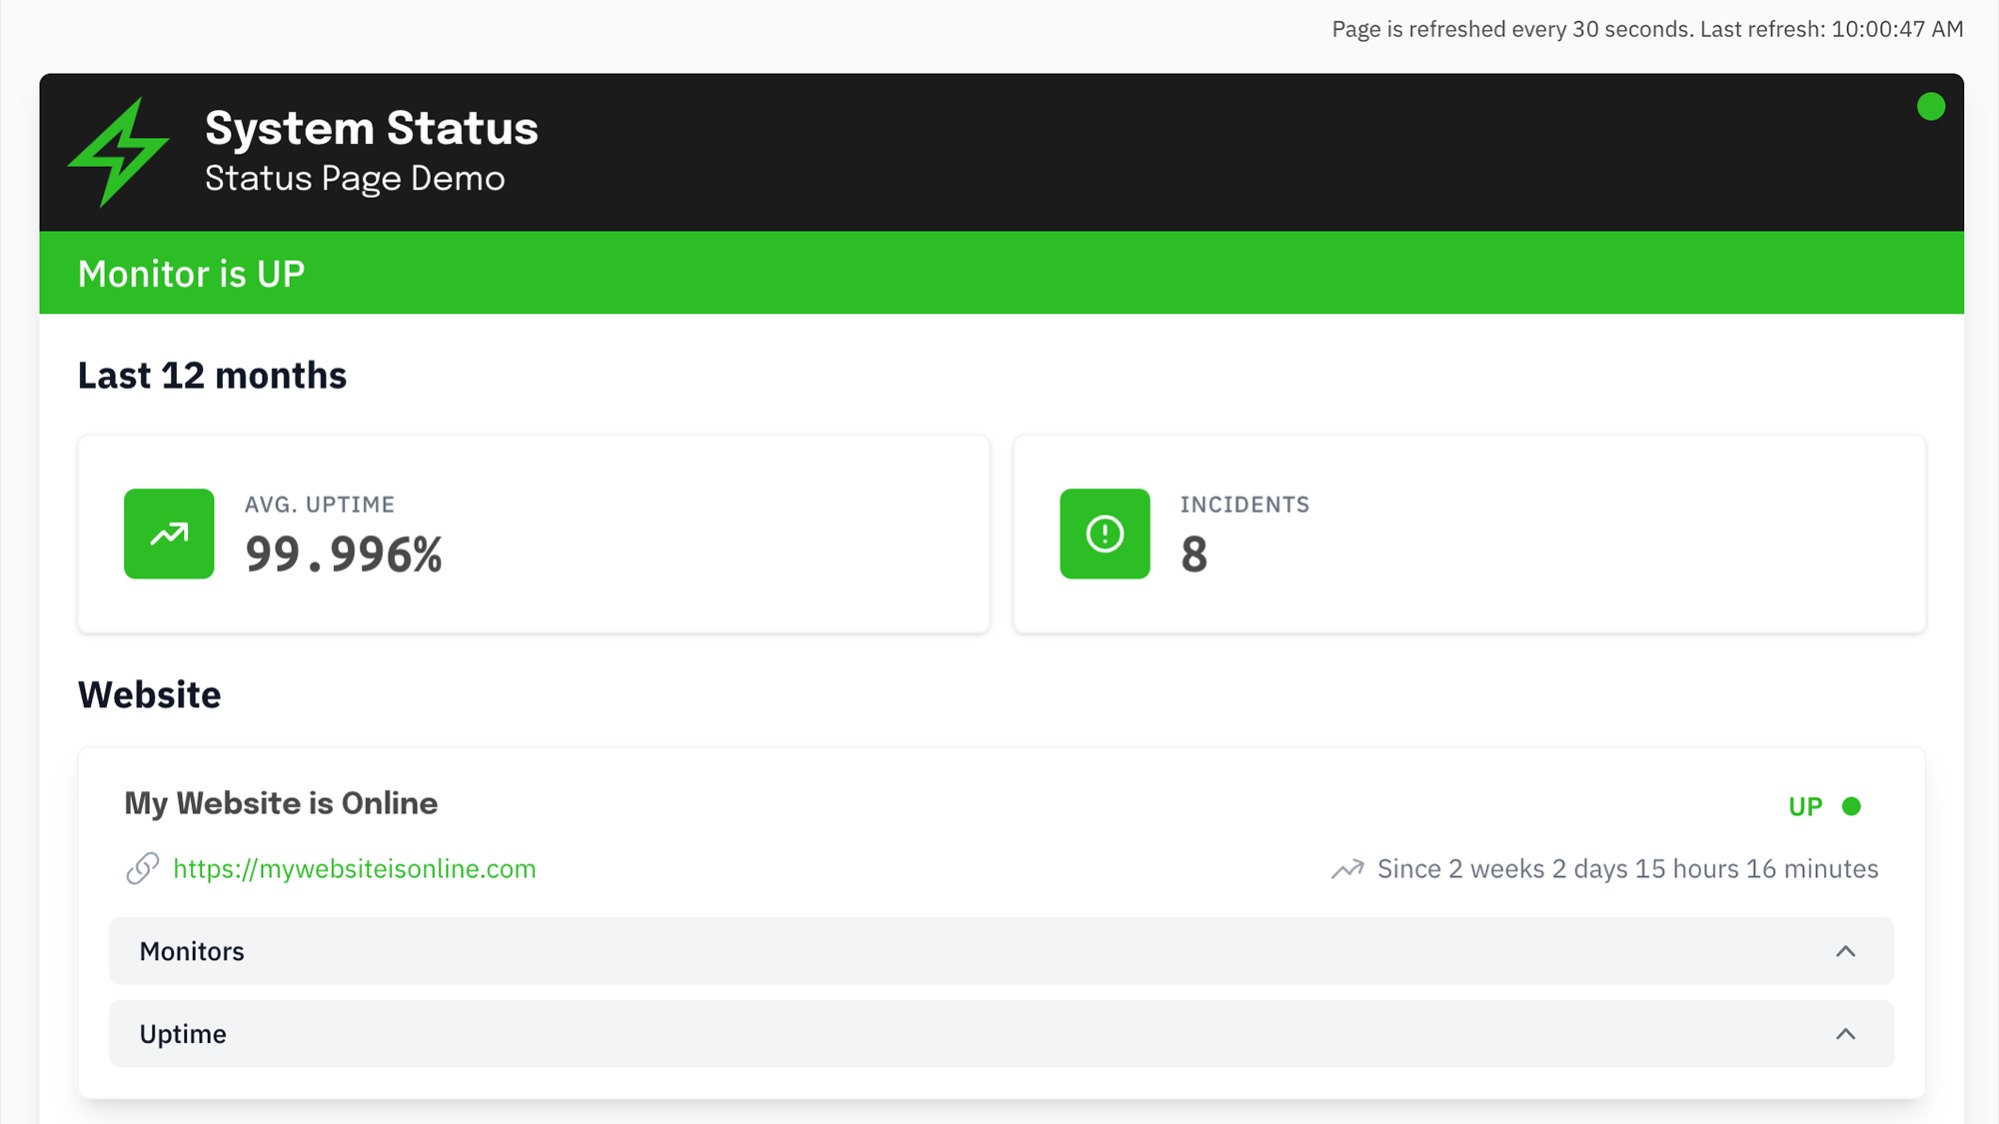Click the Last 12 months heading
This screenshot has width=1999, height=1124.
pyautogui.click(x=212, y=375)
